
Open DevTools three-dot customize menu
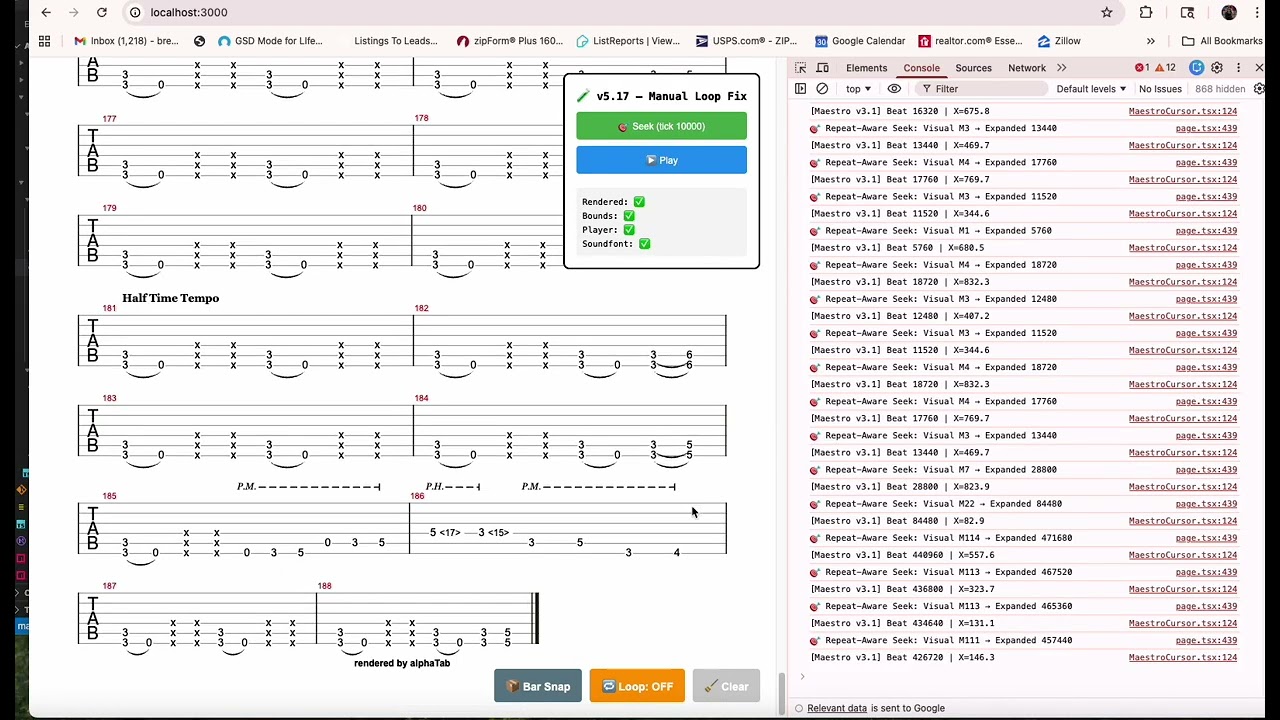point(1238,68)
